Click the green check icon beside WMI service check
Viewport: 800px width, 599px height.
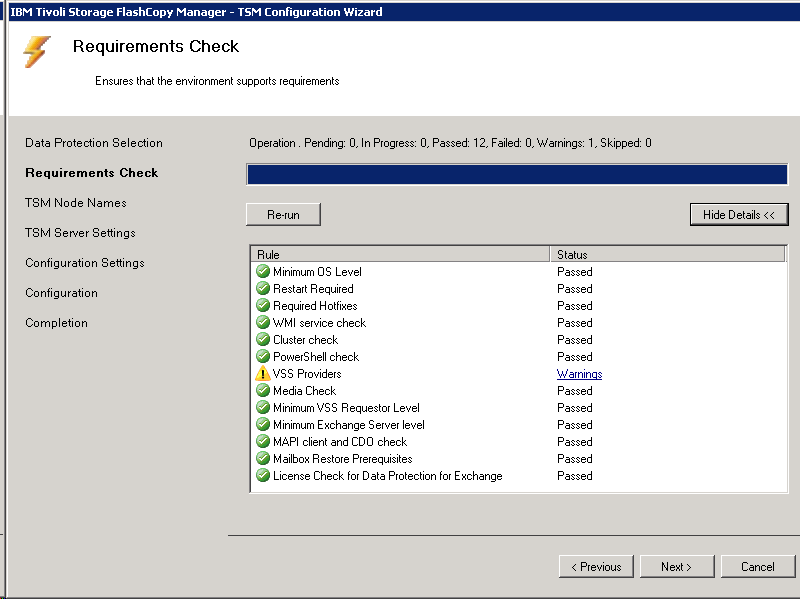(263, 323)
